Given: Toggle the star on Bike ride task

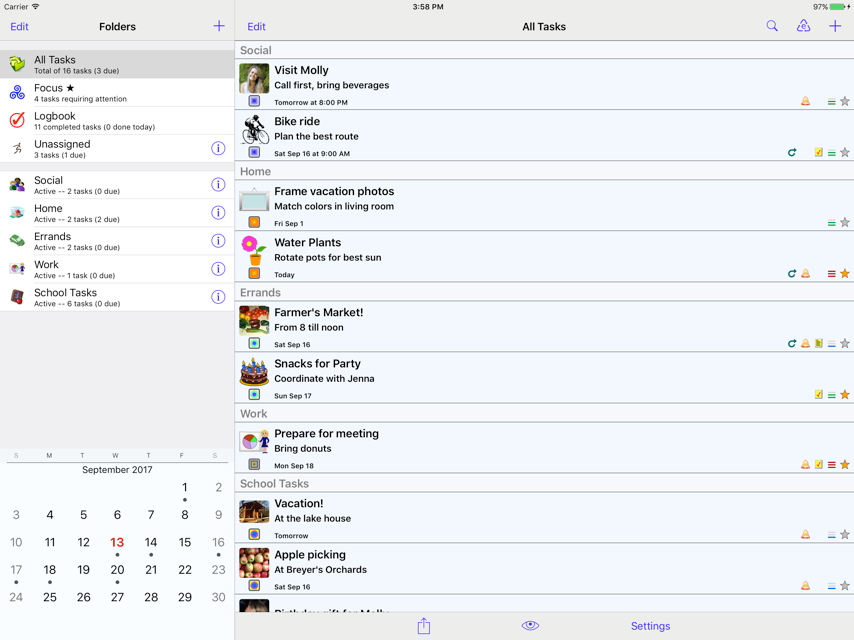Looking at the screenshot, I should (x=845, y=153).
